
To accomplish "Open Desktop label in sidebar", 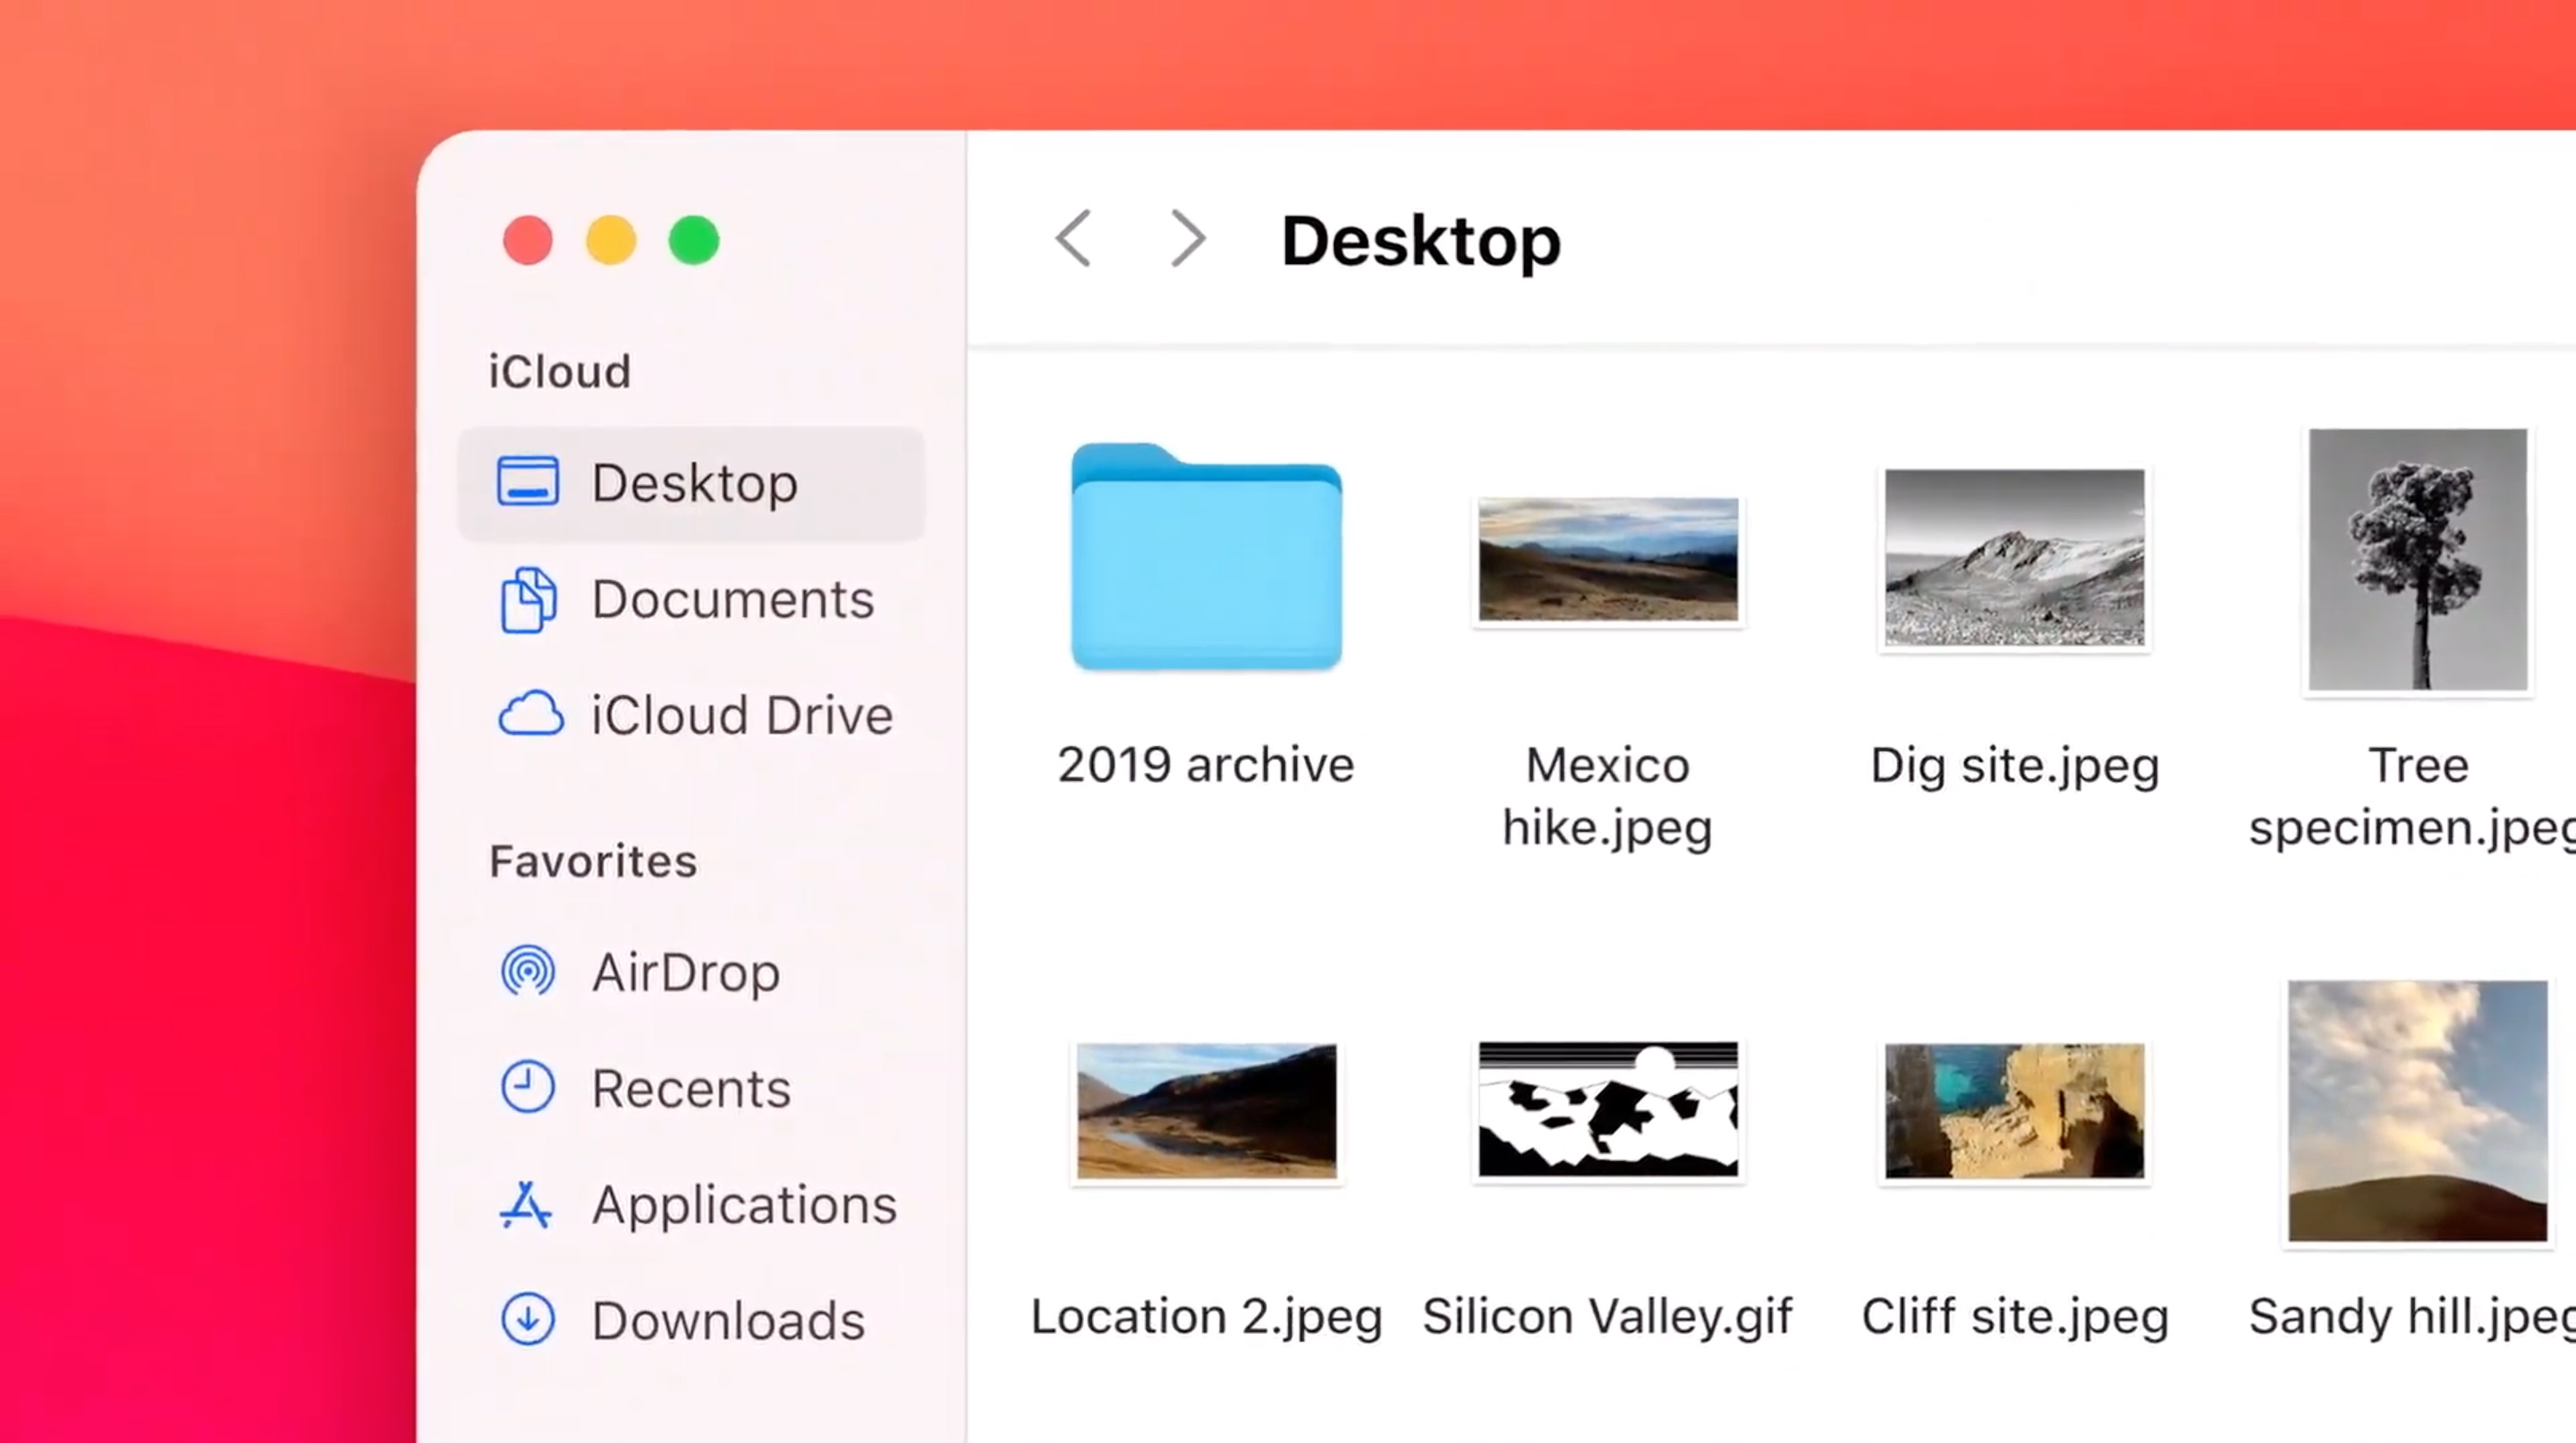I will [x=695, y=484].
